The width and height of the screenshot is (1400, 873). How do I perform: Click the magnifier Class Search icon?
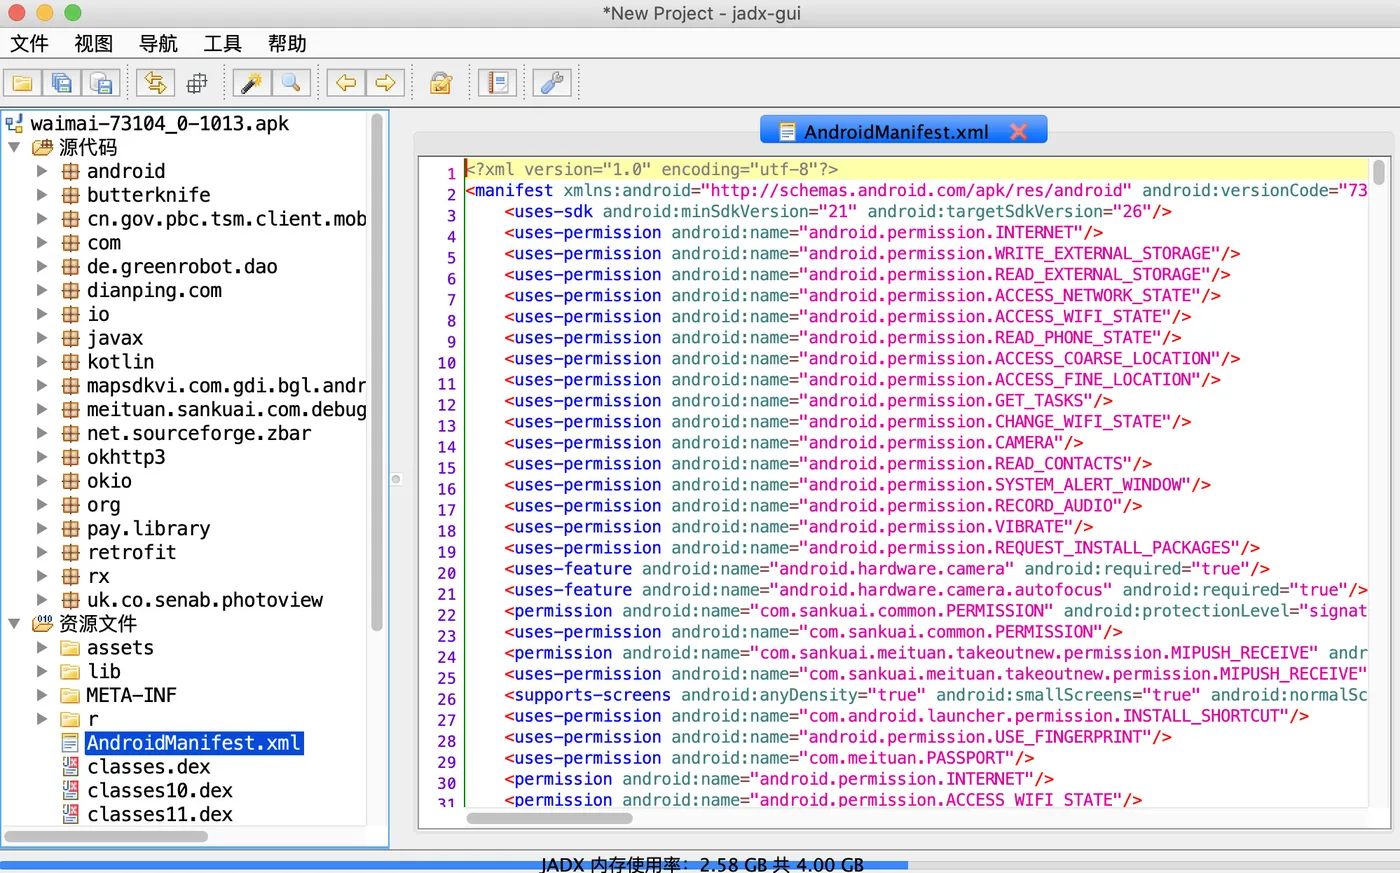coord(291,83)
